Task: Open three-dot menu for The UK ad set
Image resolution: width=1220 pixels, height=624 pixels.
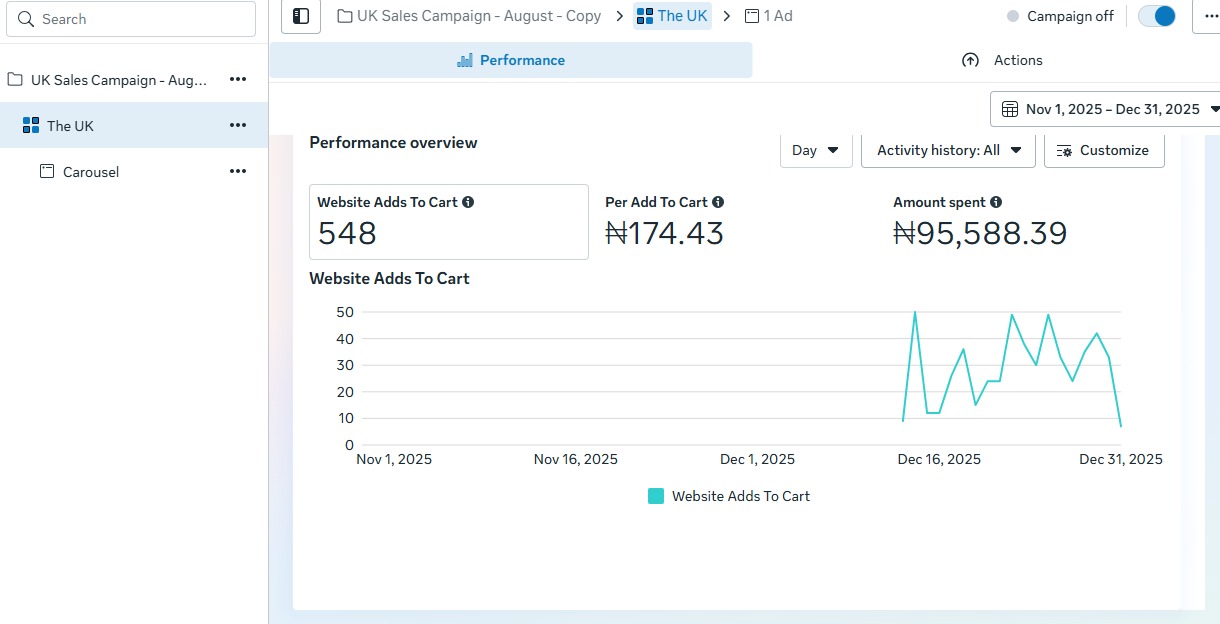Action: [238, 125]
